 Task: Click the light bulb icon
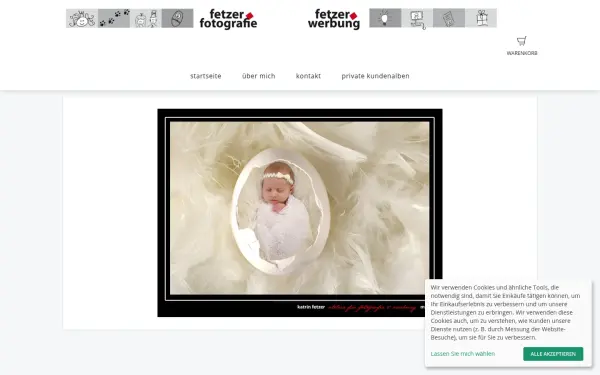(385, 18)
